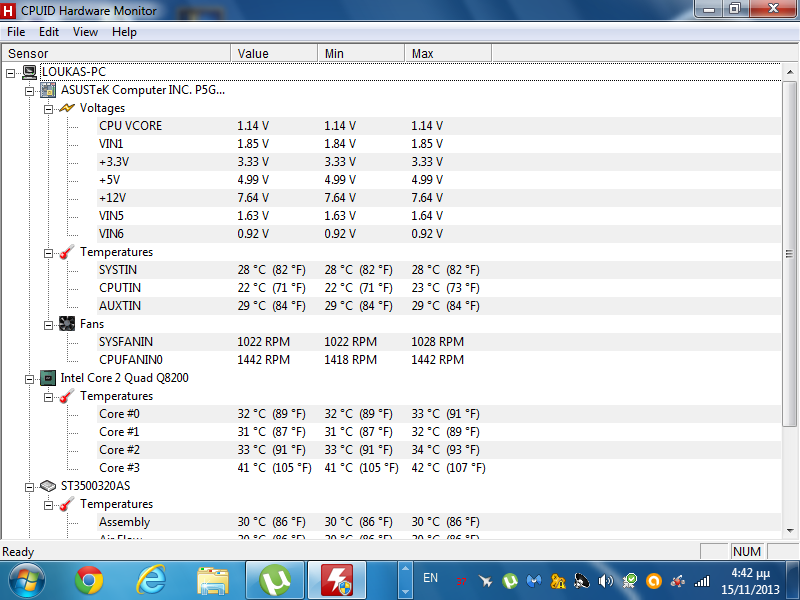The height and width of the screenshot is (600, 800).
Task: Click the uTorrent tray icon
Action: tap(510, 581)
